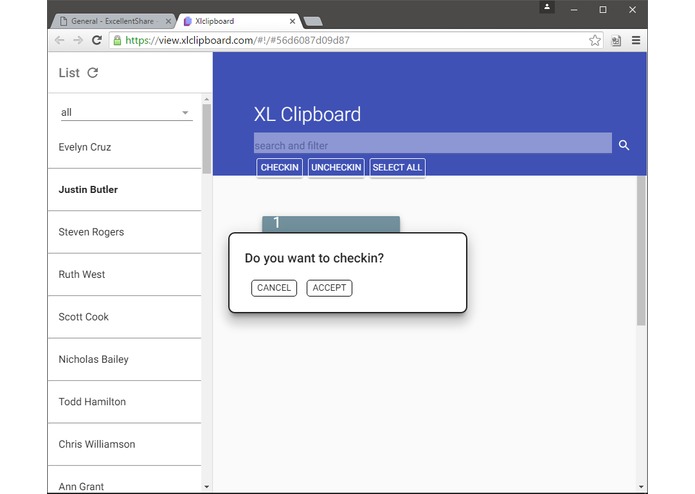Select Nicholas Bailey in the list

[x=125, y=359]
